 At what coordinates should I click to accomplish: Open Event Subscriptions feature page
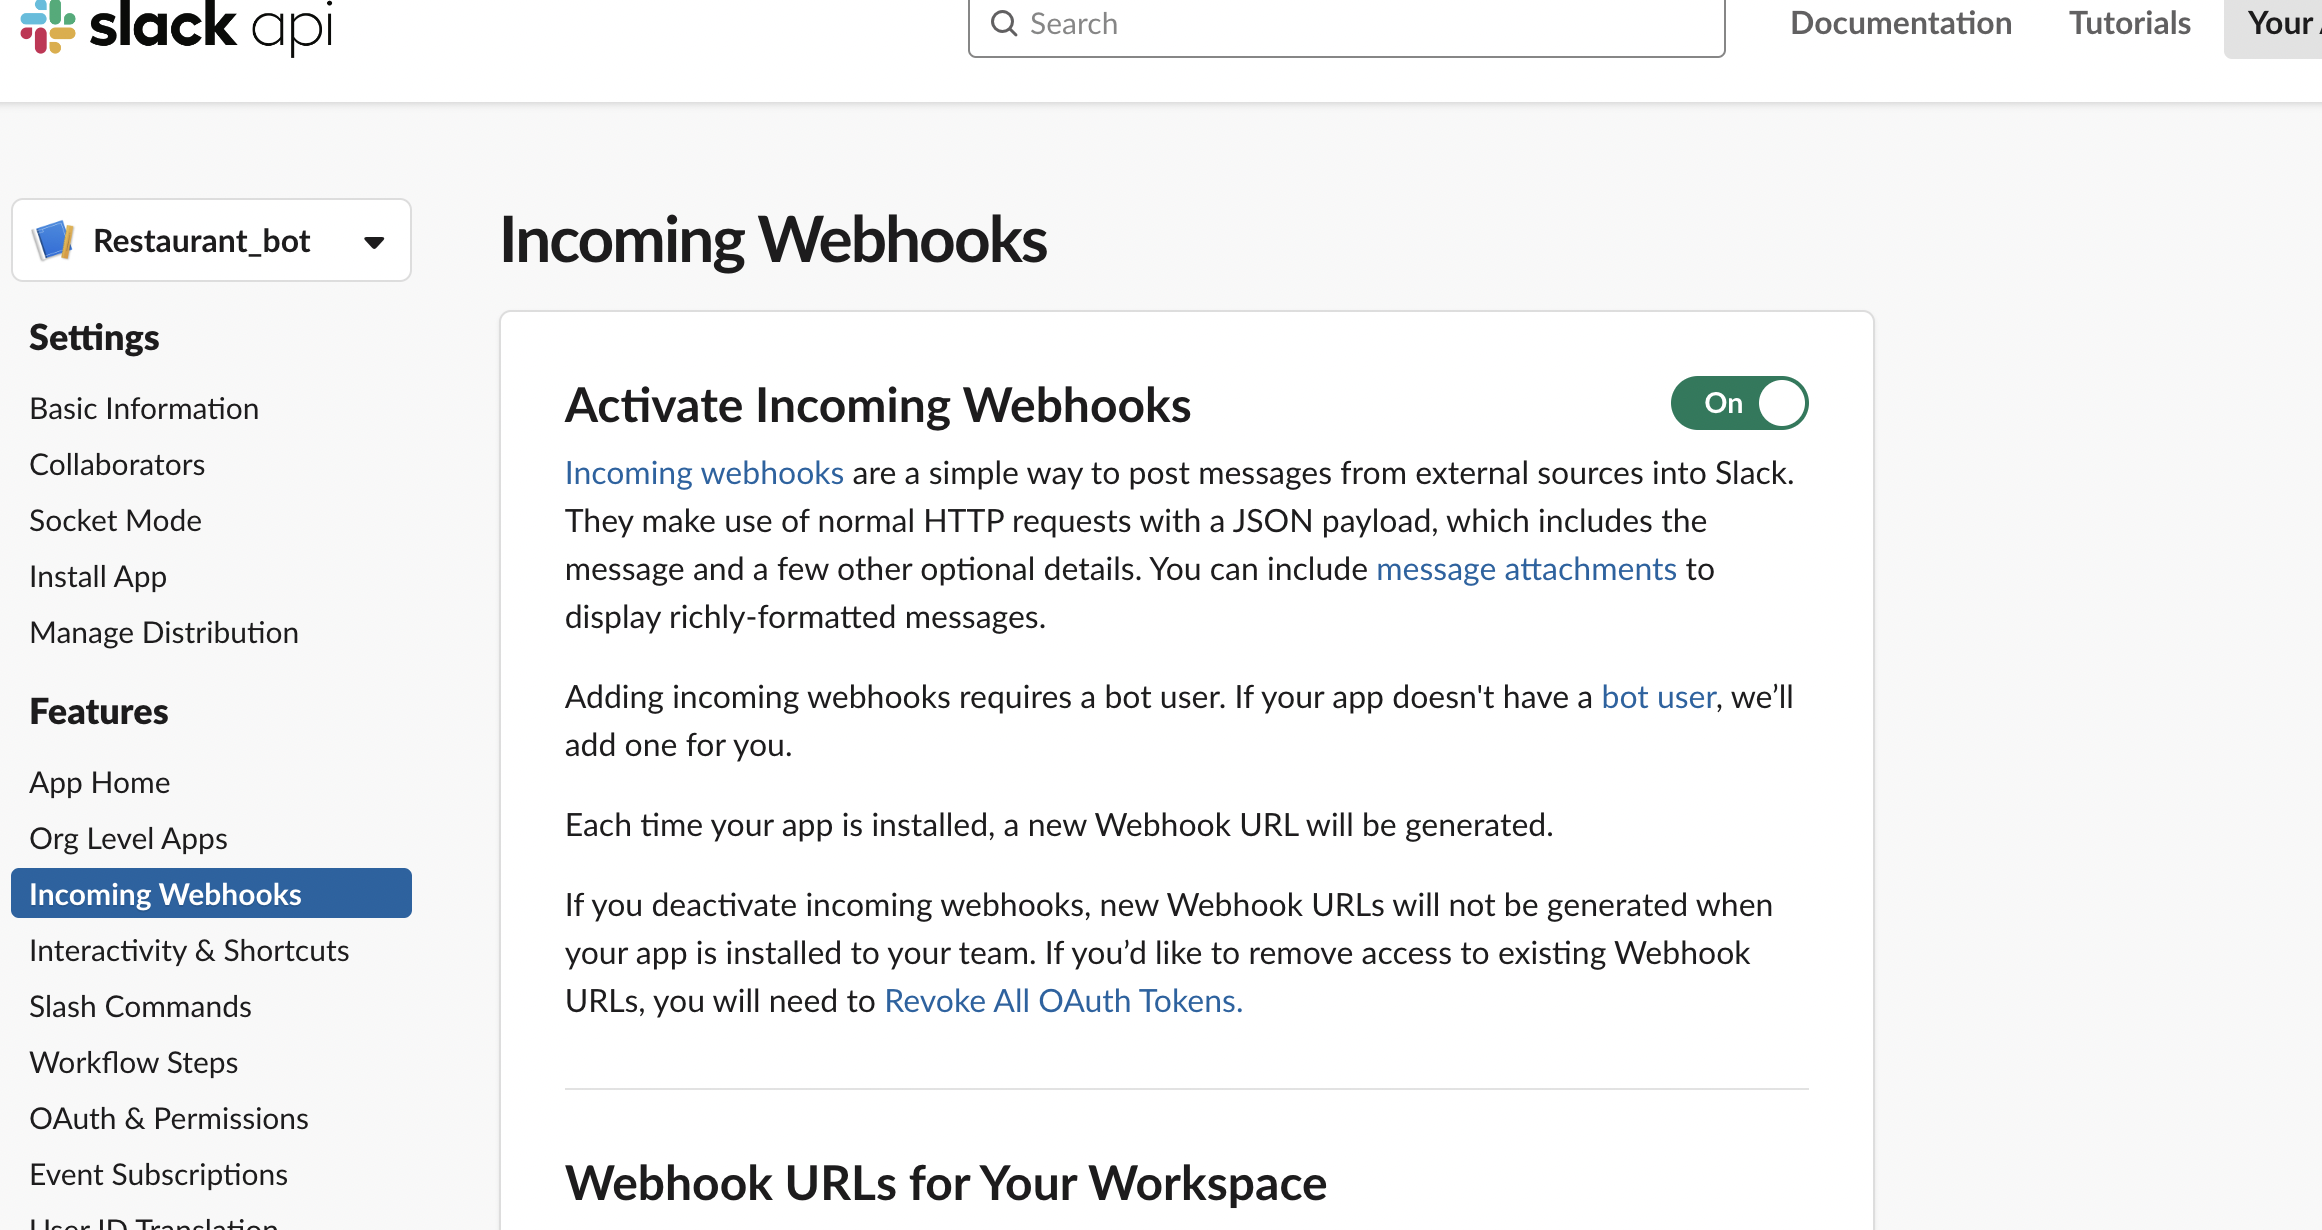click(x=158, y=1174)
